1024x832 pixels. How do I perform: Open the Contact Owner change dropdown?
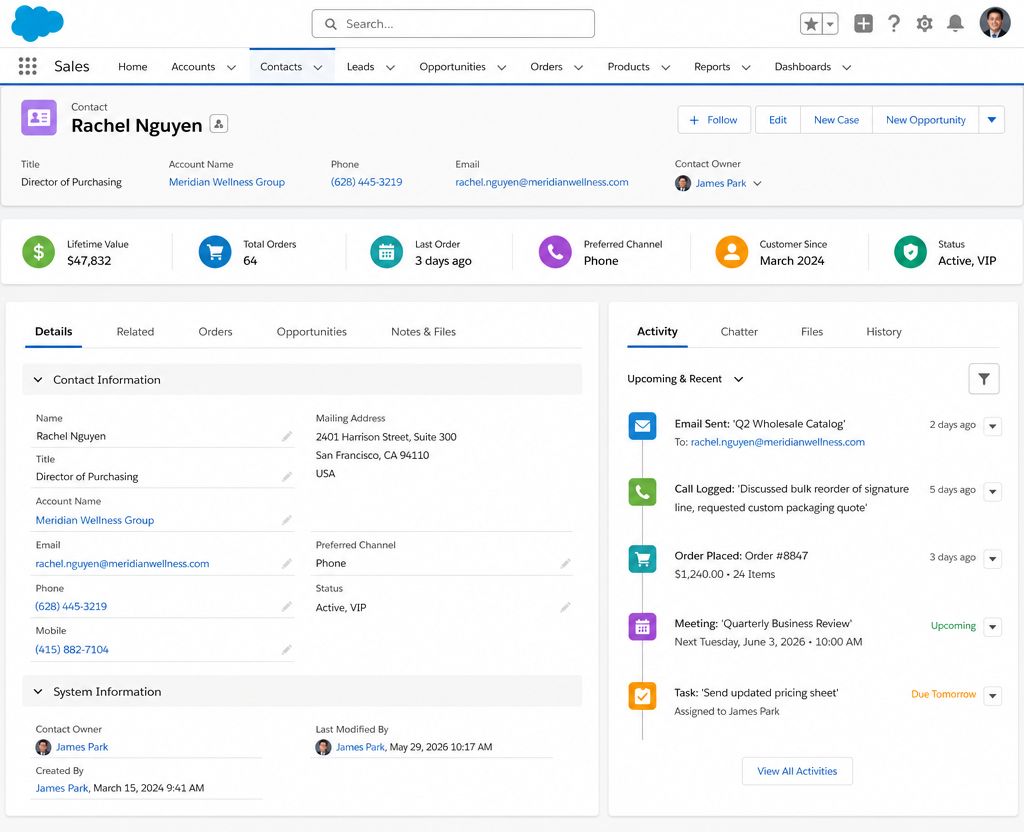[758, 184]
